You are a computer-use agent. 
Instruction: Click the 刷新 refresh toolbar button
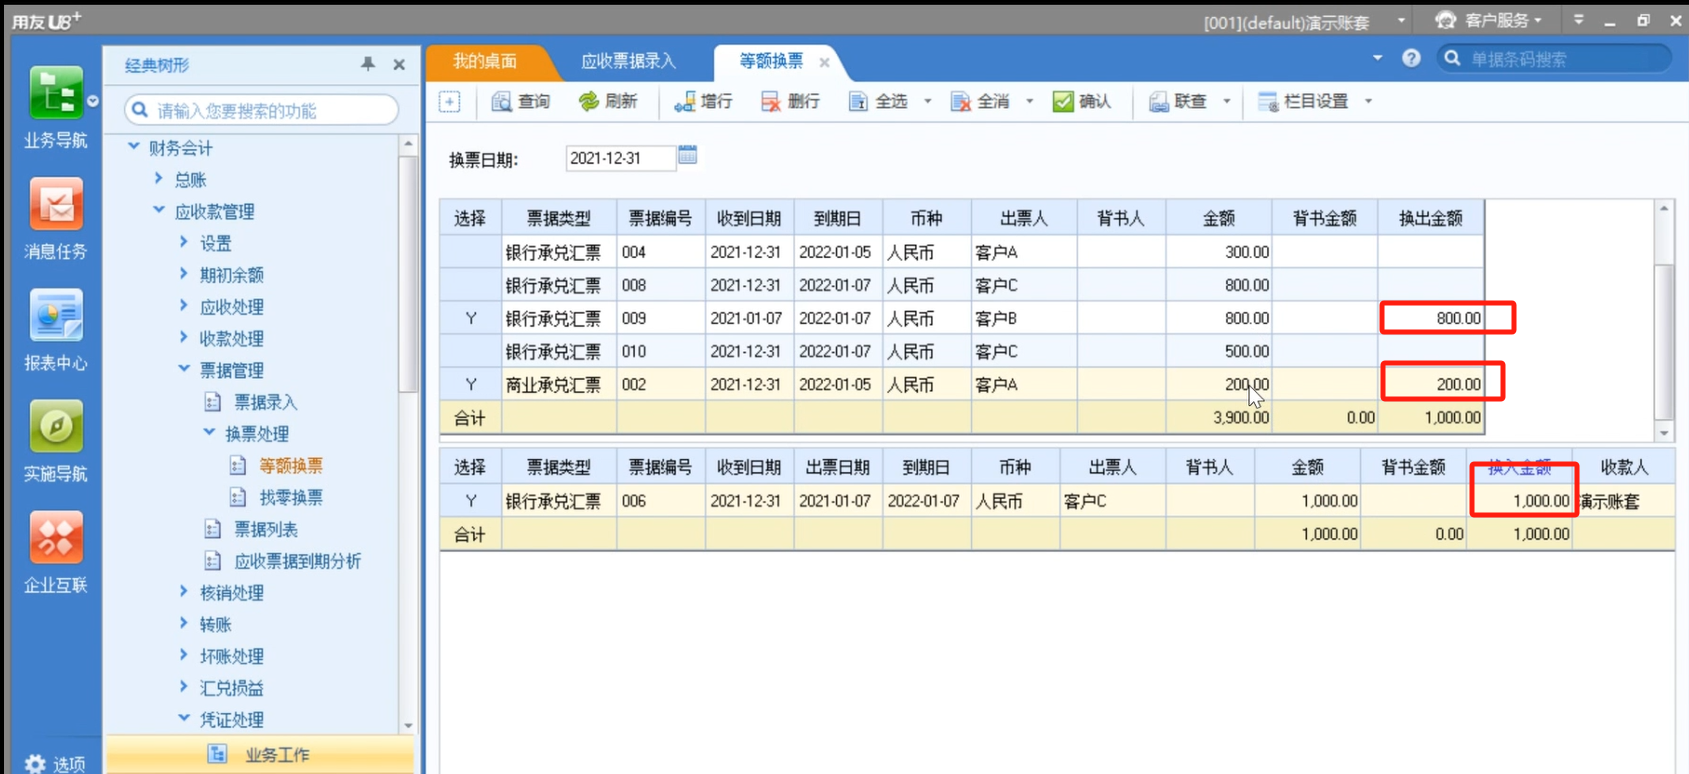pos(608,101)
